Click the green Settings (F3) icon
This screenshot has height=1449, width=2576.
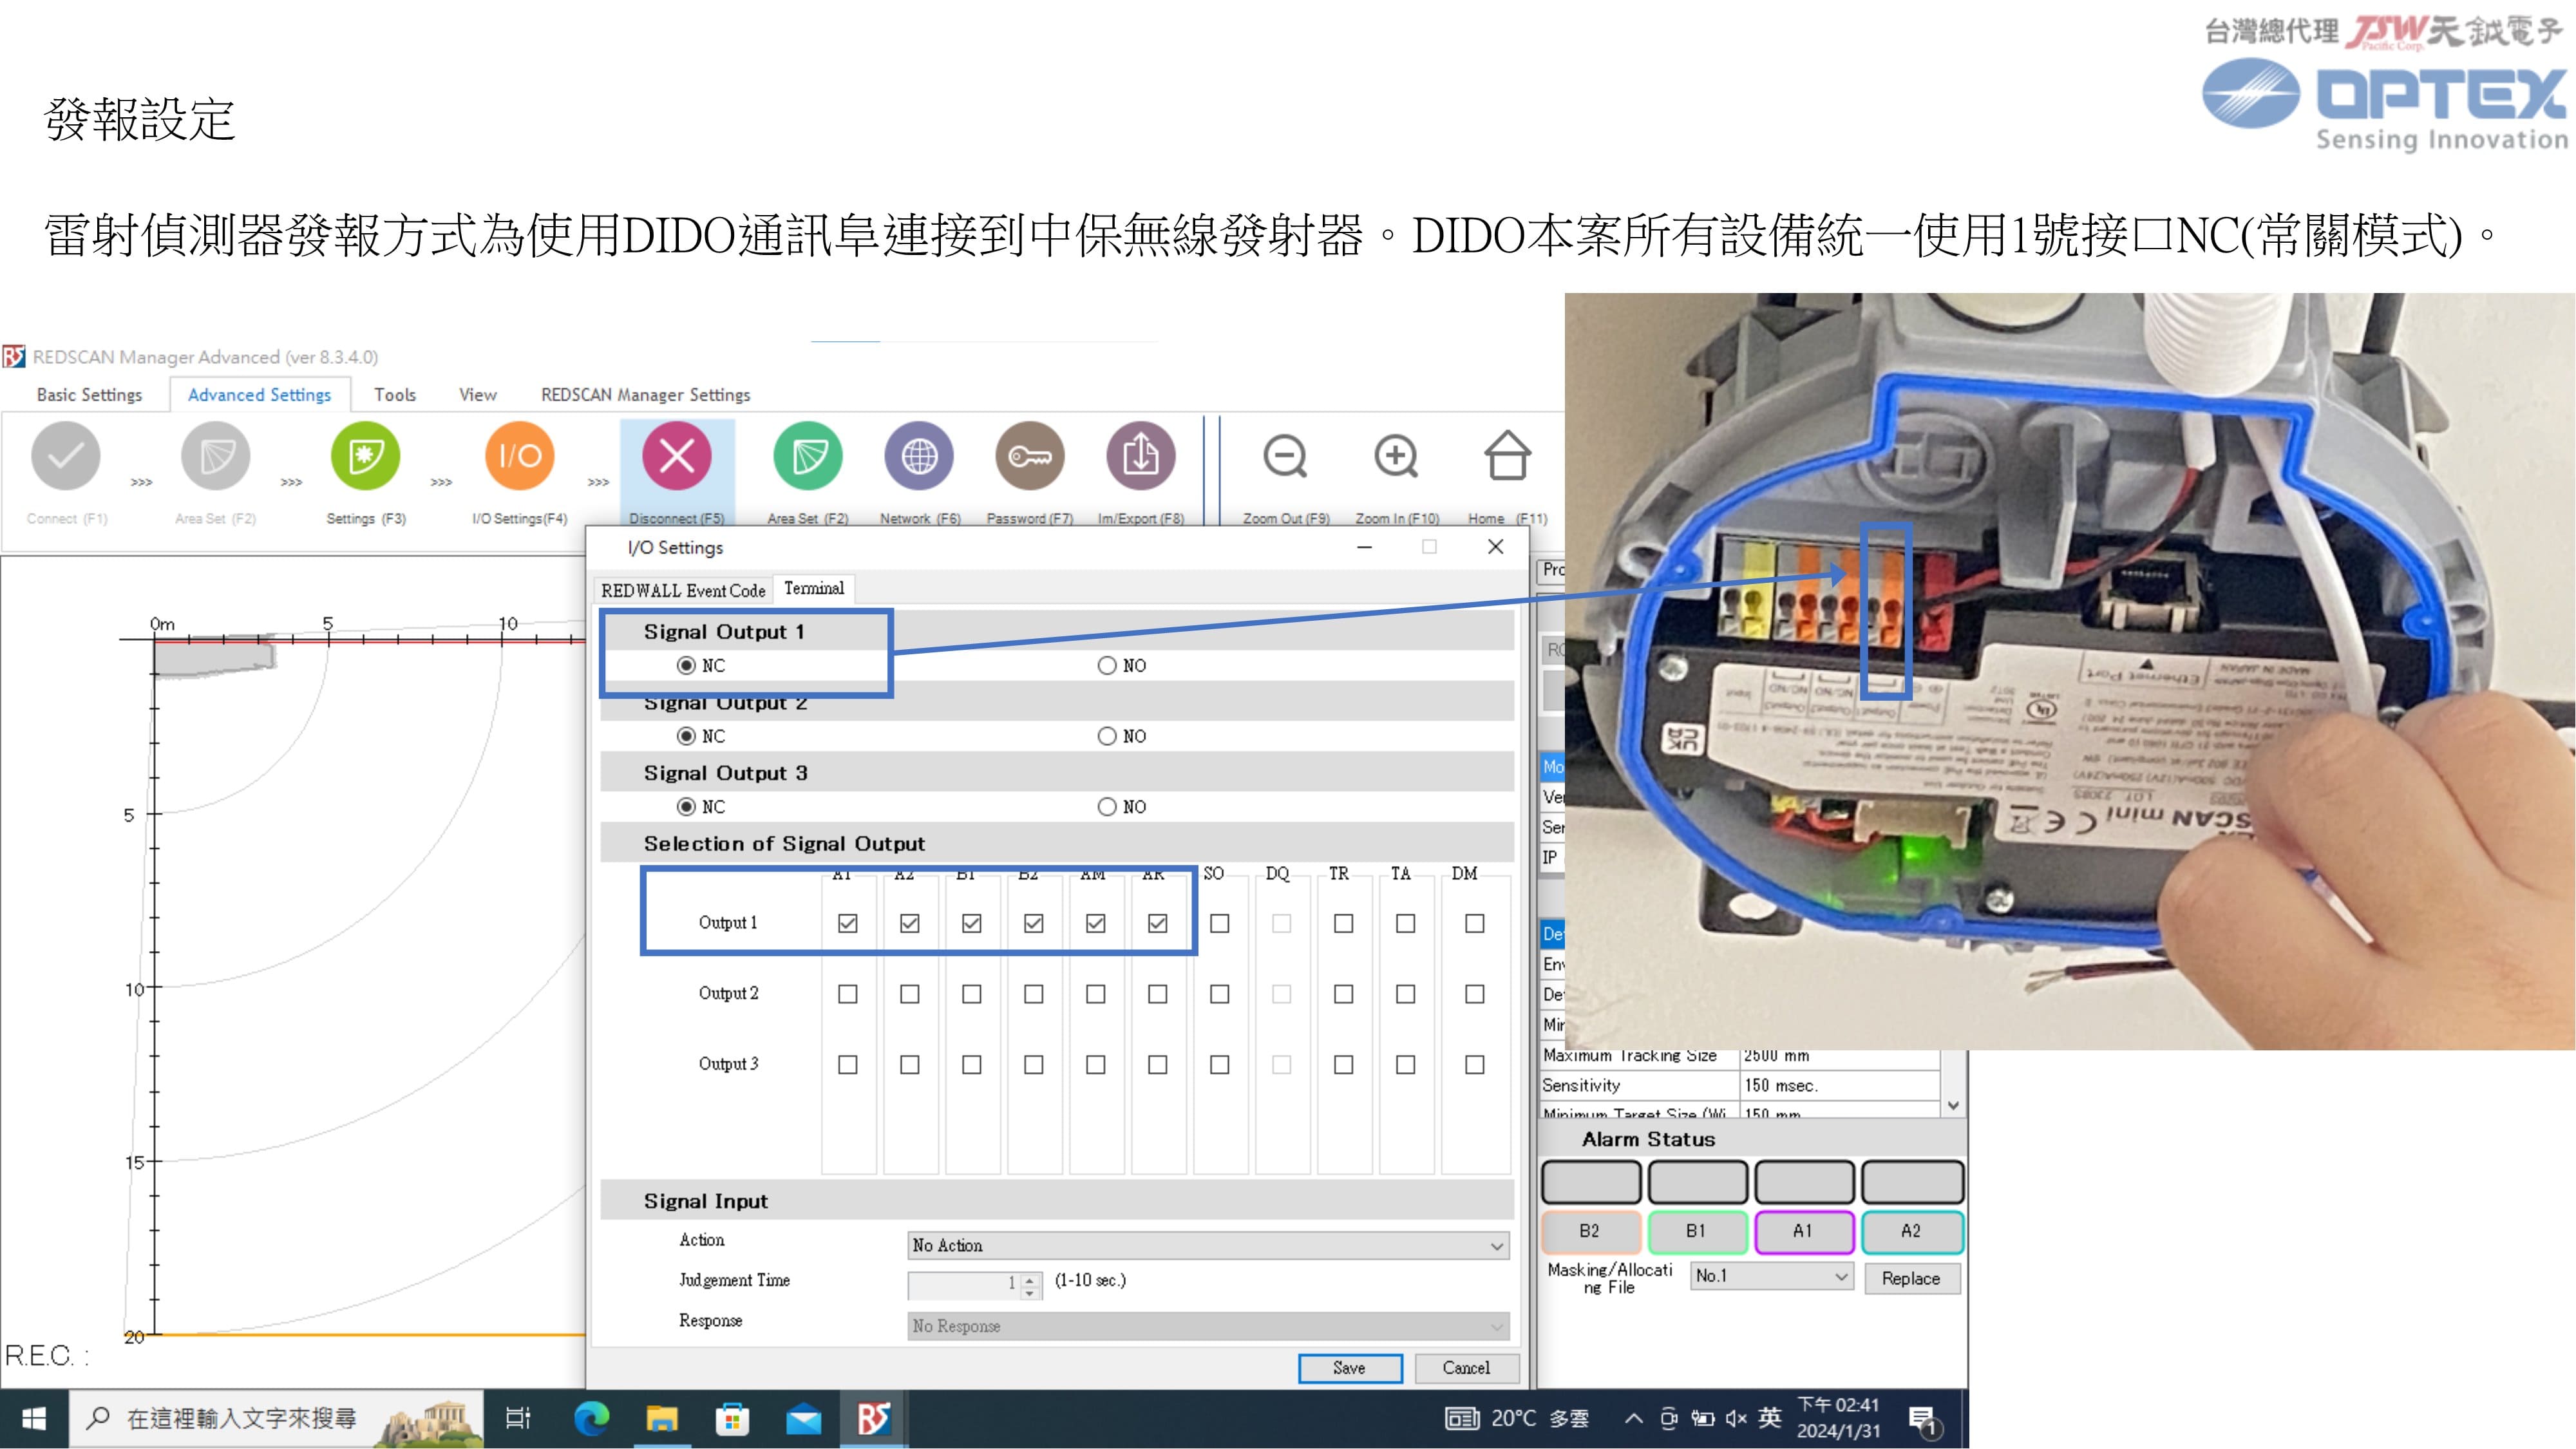tap(365, 457)
